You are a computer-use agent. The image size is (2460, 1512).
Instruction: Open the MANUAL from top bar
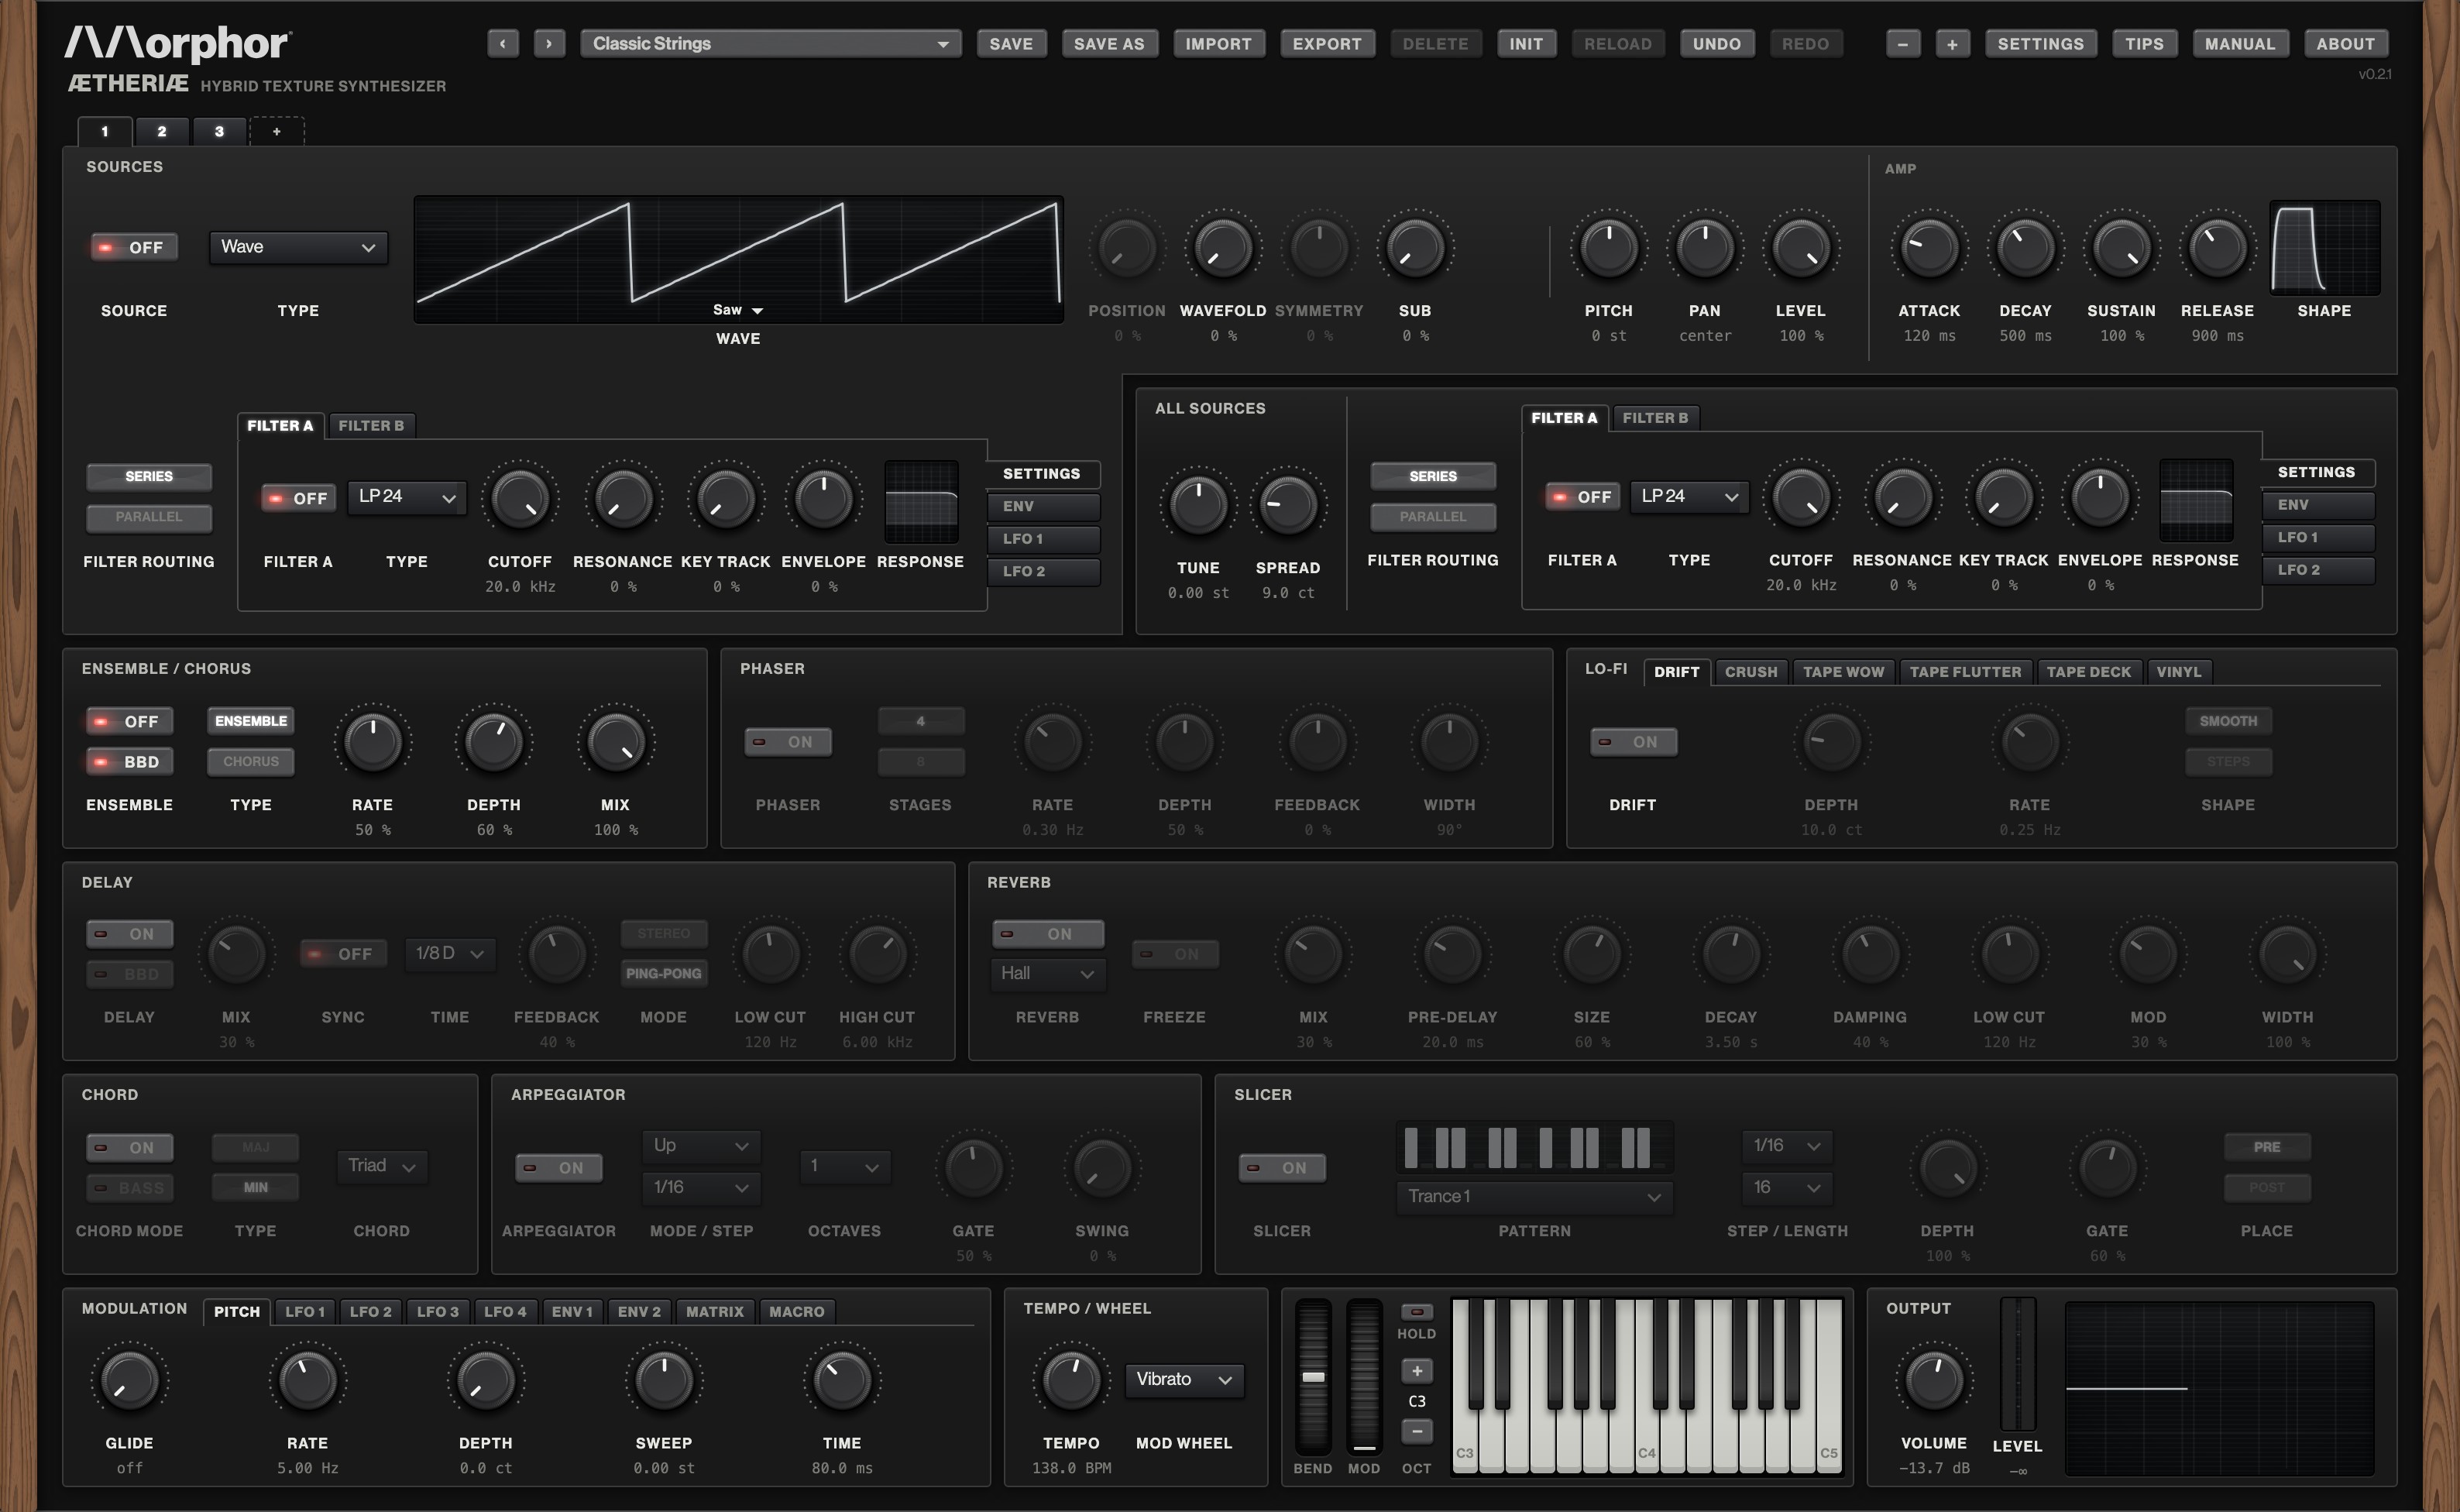2239,43
